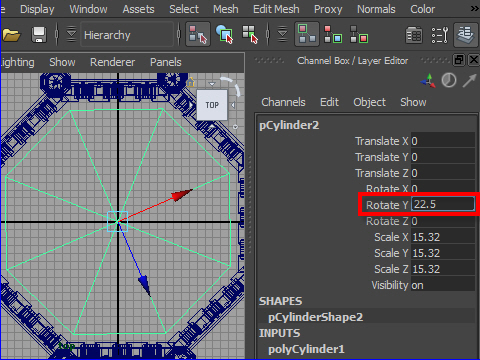
Task: Select by hierarchy and combinations icon
Action: click(198, 34)
